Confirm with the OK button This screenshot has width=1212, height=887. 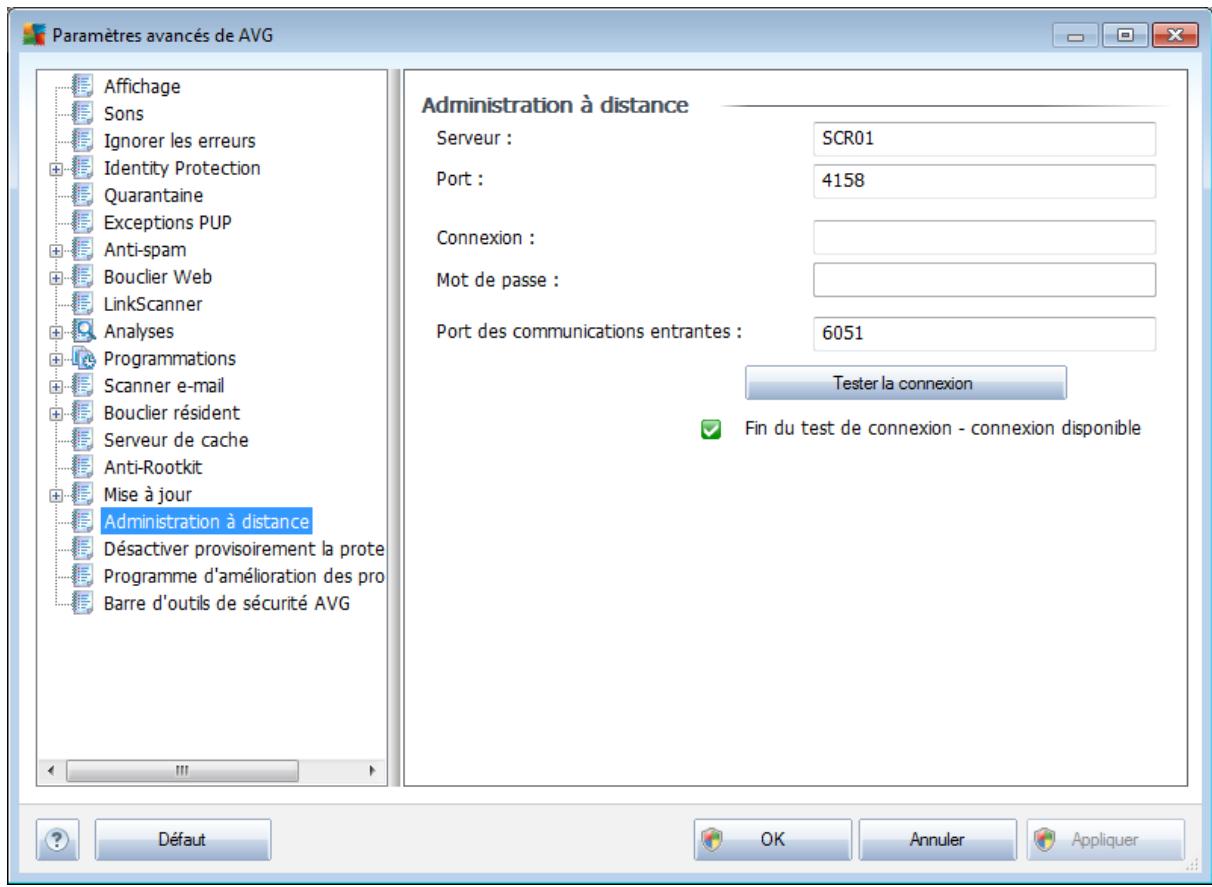point(773,840)
